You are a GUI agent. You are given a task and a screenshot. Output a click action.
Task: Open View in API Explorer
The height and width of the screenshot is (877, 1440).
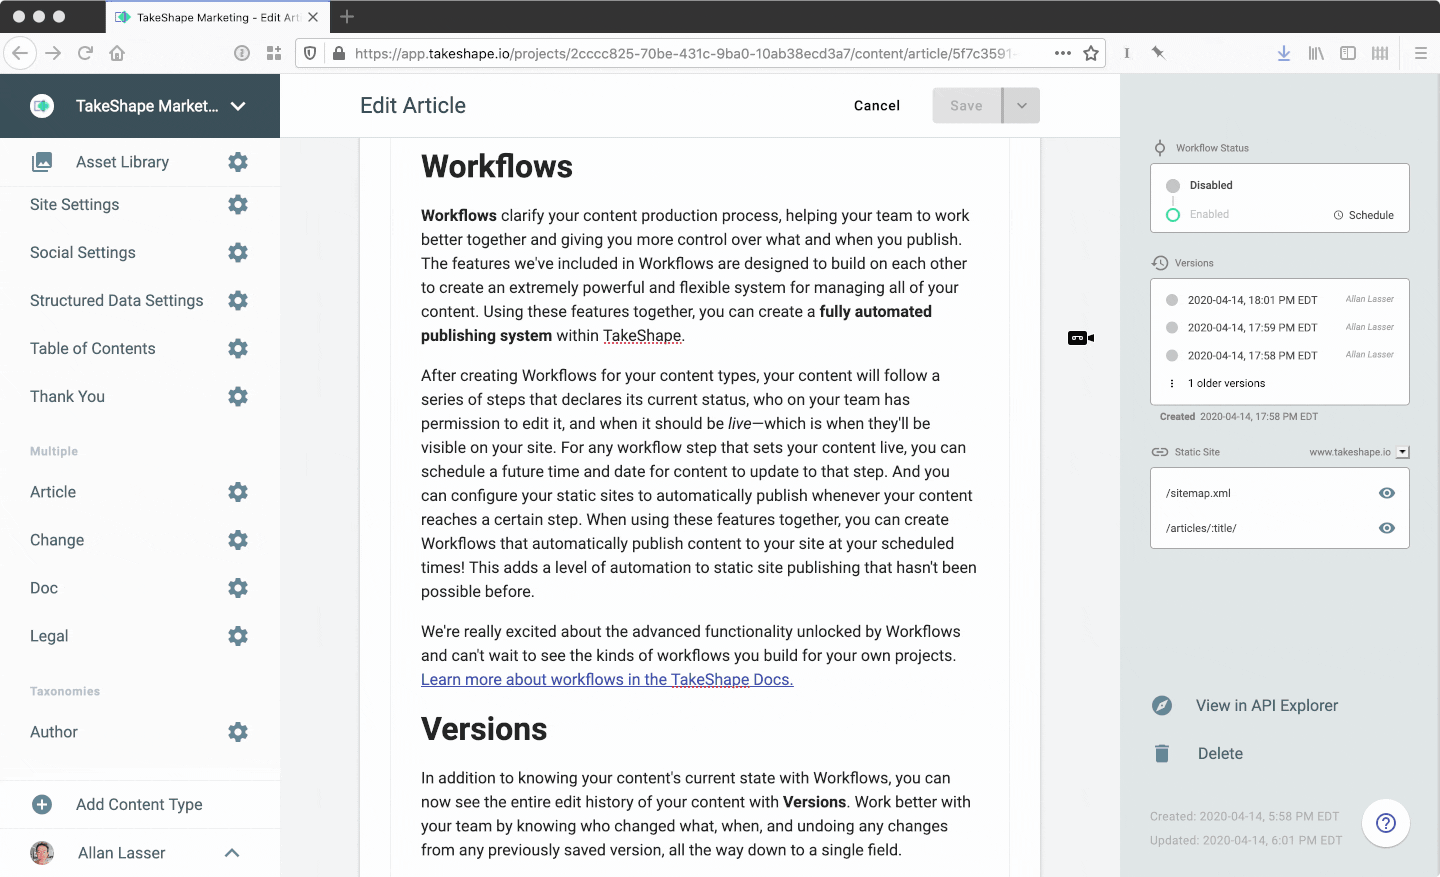(x=1267, y=705)
